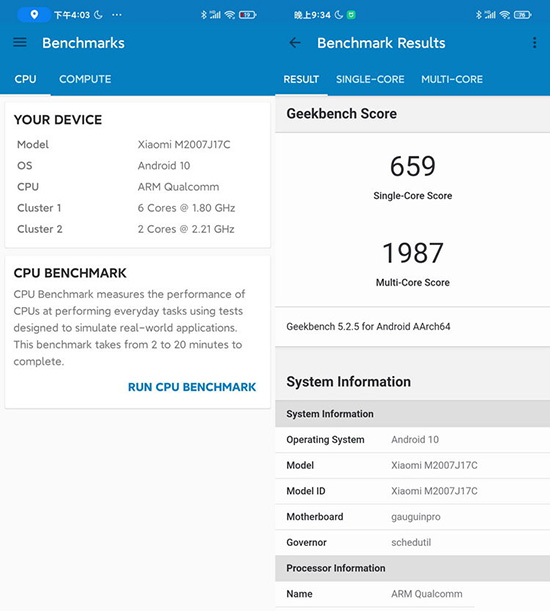Select the CPU tab
550x611 pixels.
pyautogui.click(x=25, y=79)
